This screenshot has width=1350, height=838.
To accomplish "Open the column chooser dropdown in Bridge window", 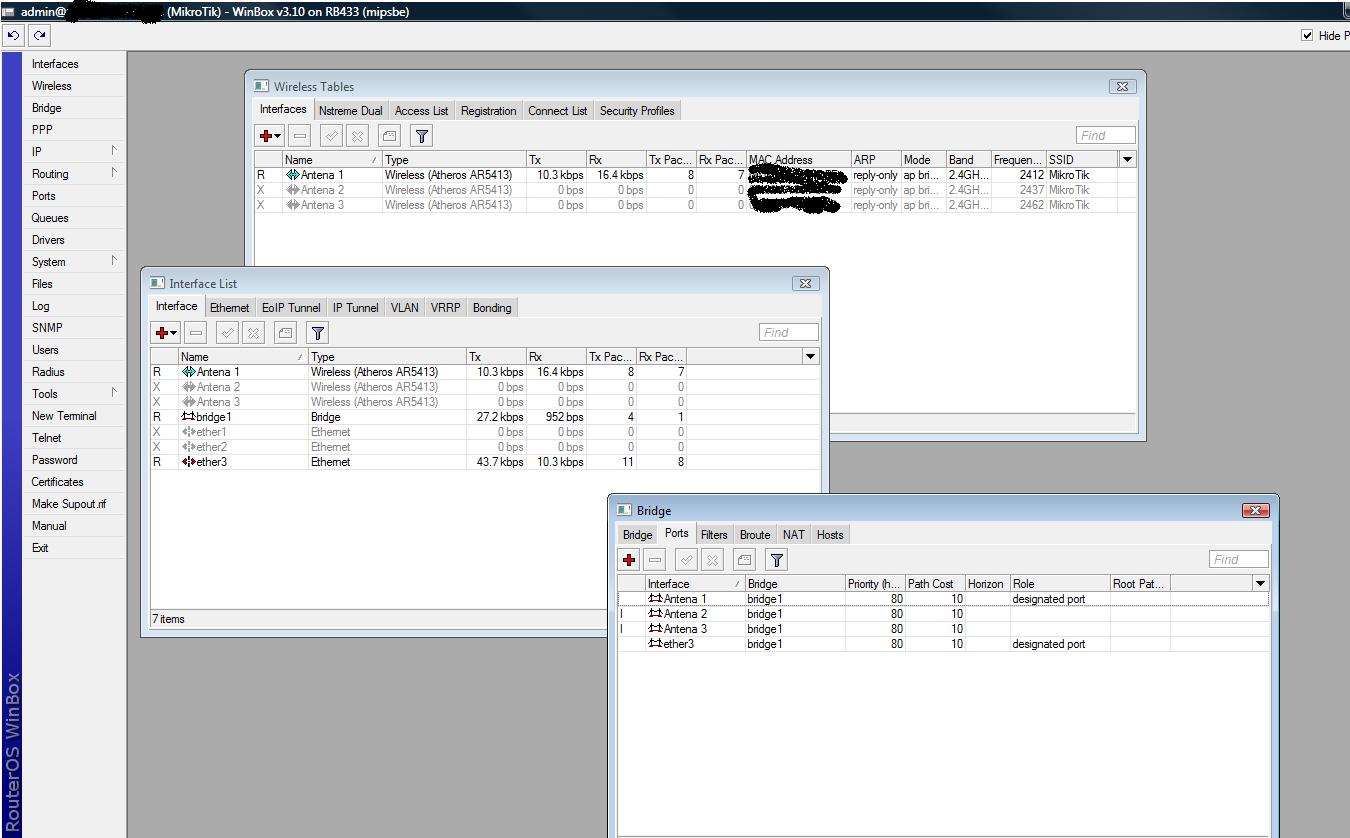I will [1260, 584].
